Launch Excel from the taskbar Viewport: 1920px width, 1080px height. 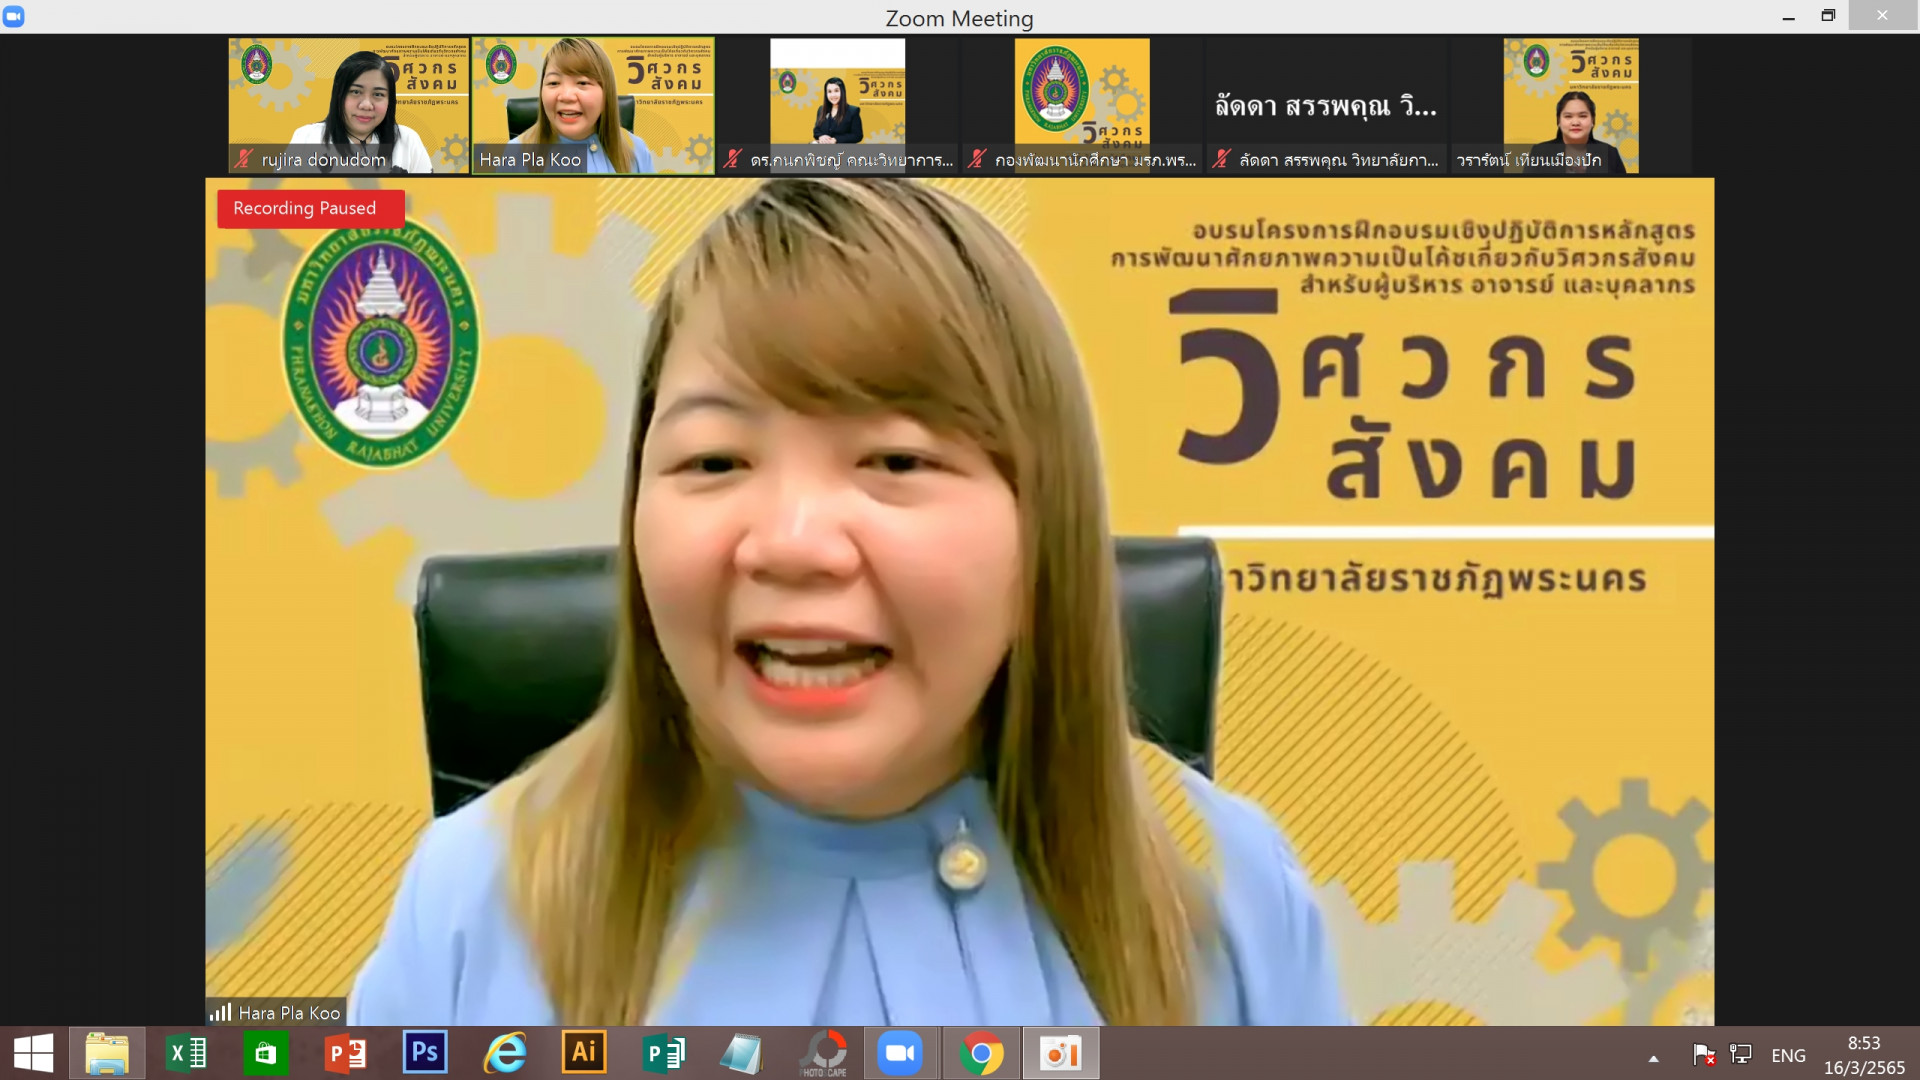coord(186,1053)
